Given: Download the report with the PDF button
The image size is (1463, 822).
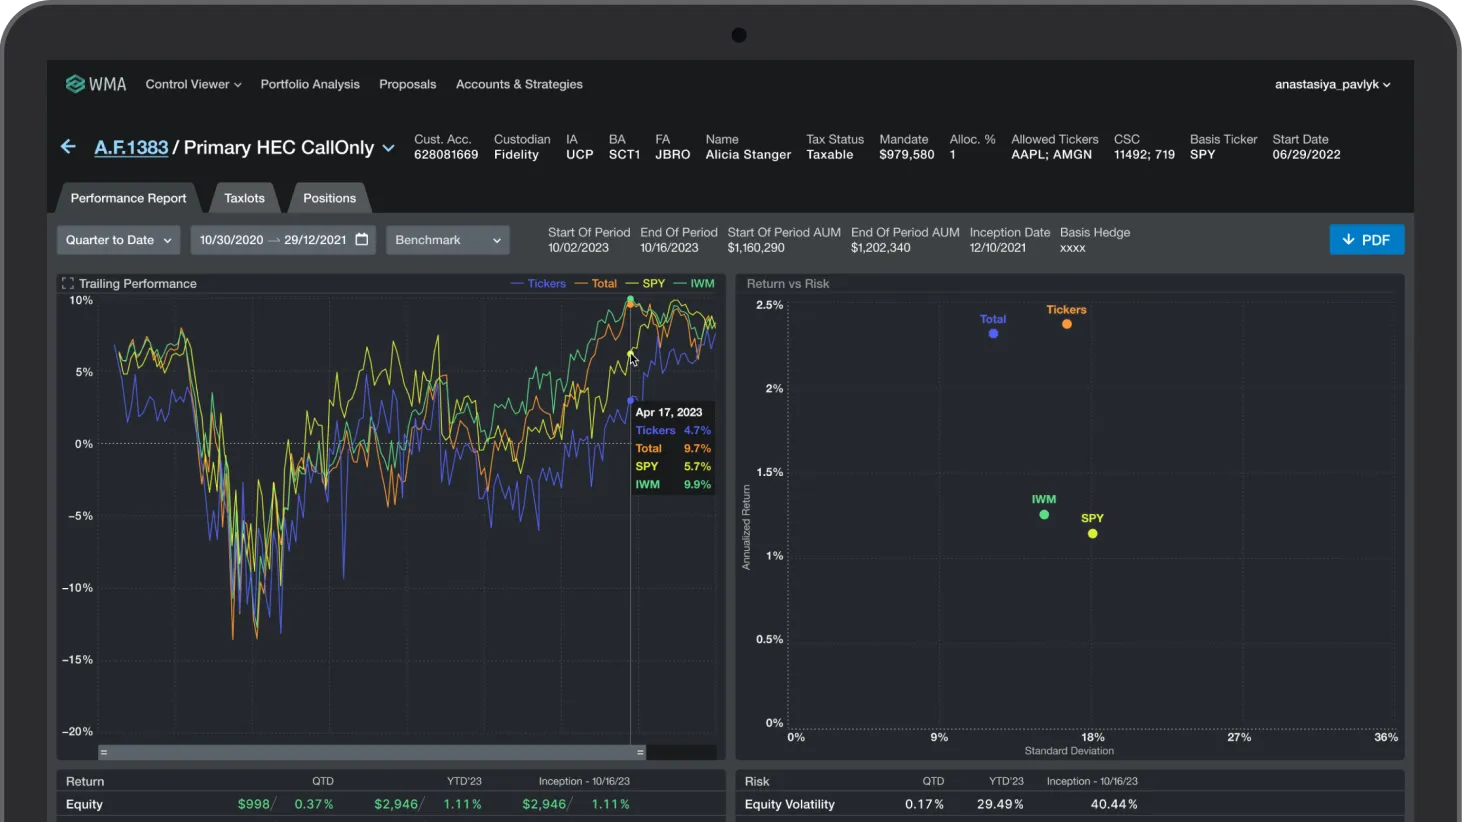Looking at the screenshot, I should tap(1366, 240).
